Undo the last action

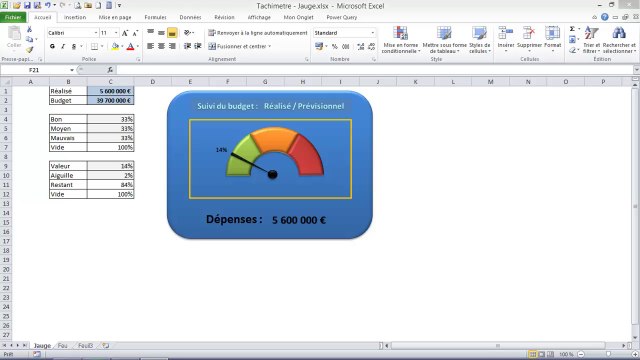point(48,5)
